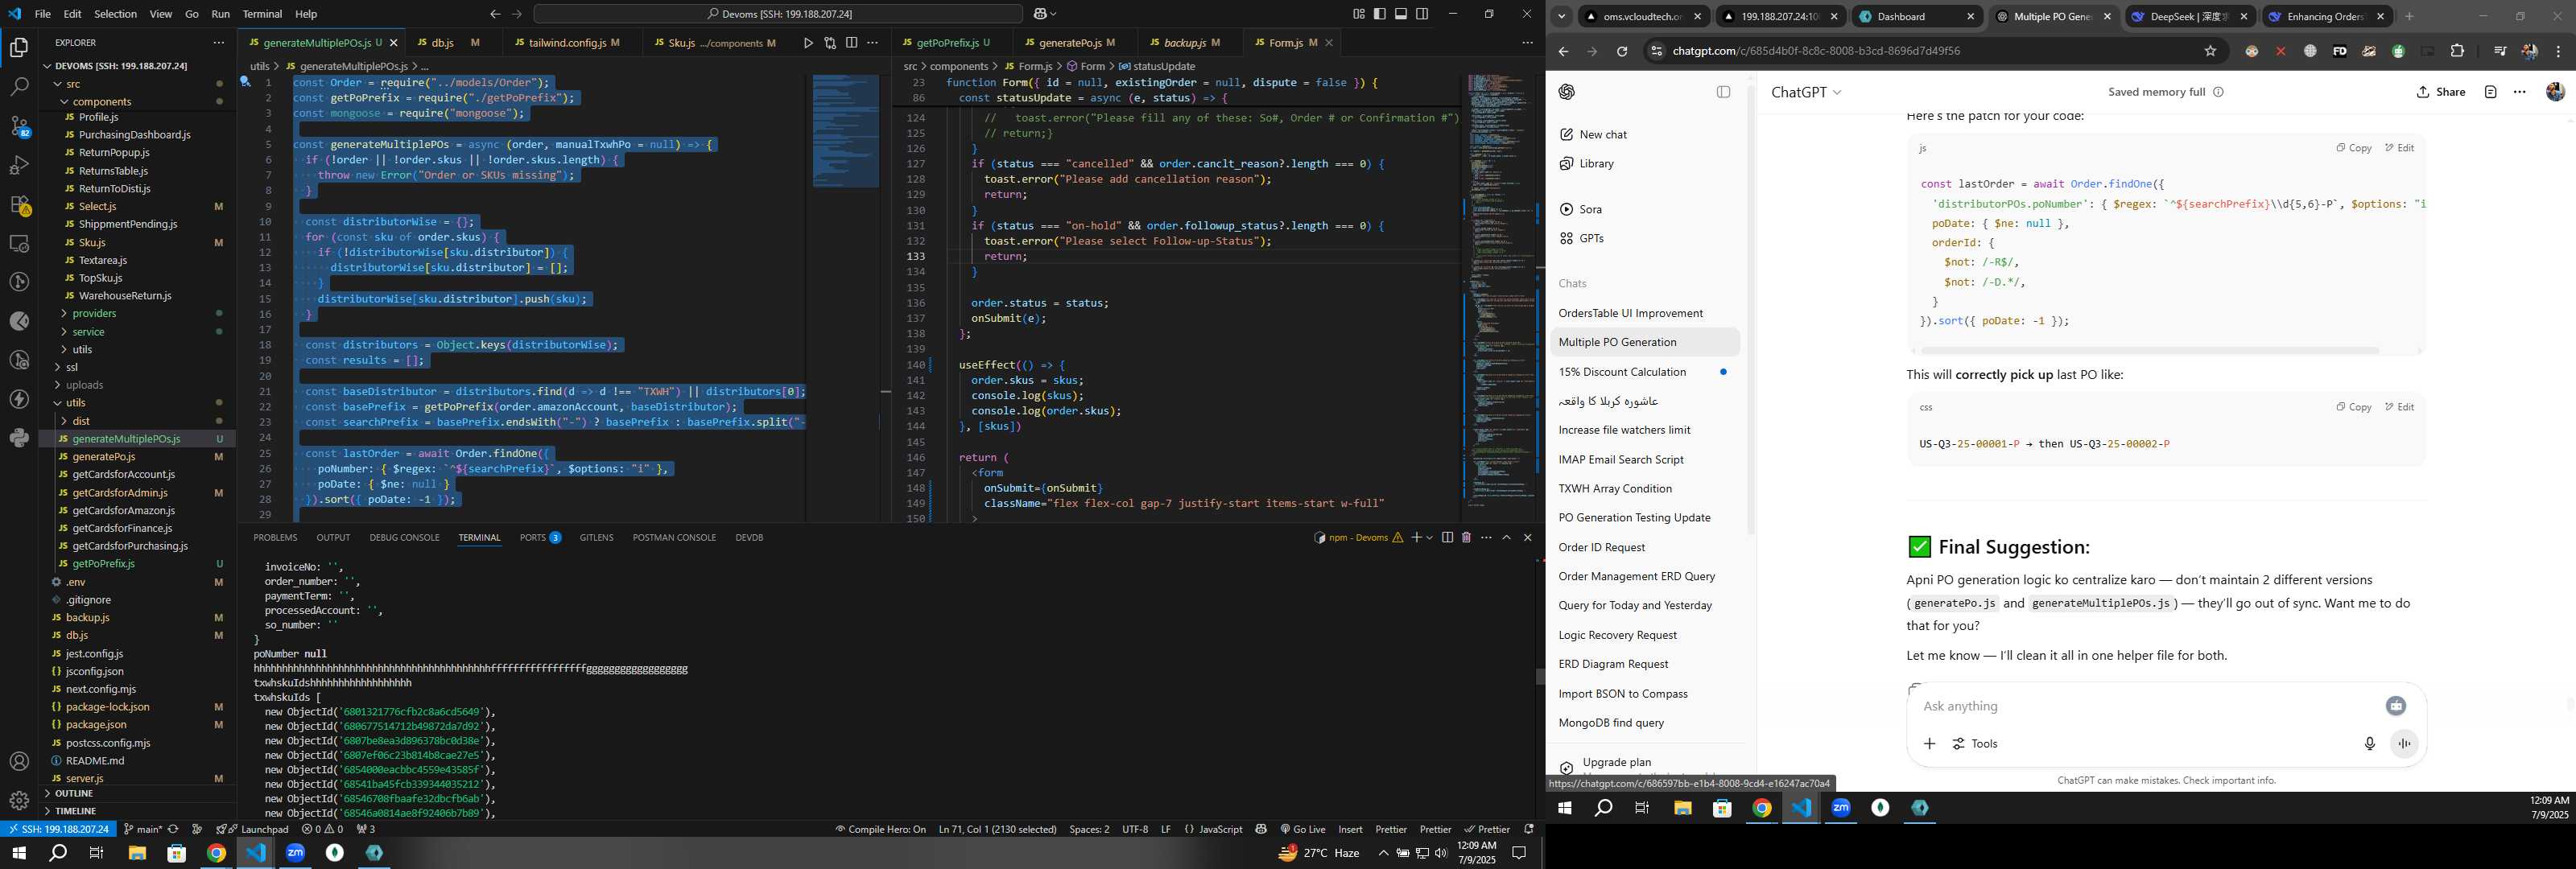Switch to the PROBLEMS panel tab
Viewport: 2576px width, 869px height.
275,538
